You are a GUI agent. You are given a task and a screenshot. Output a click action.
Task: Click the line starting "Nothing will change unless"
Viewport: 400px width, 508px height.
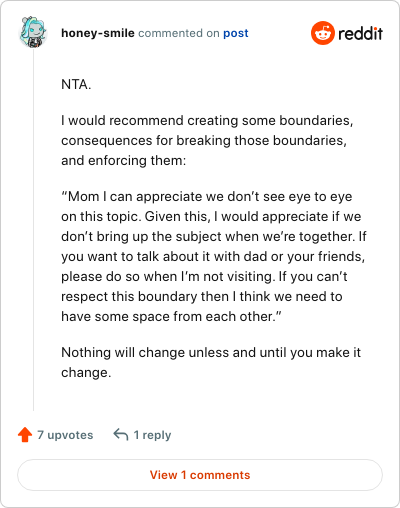coord(211,353)
